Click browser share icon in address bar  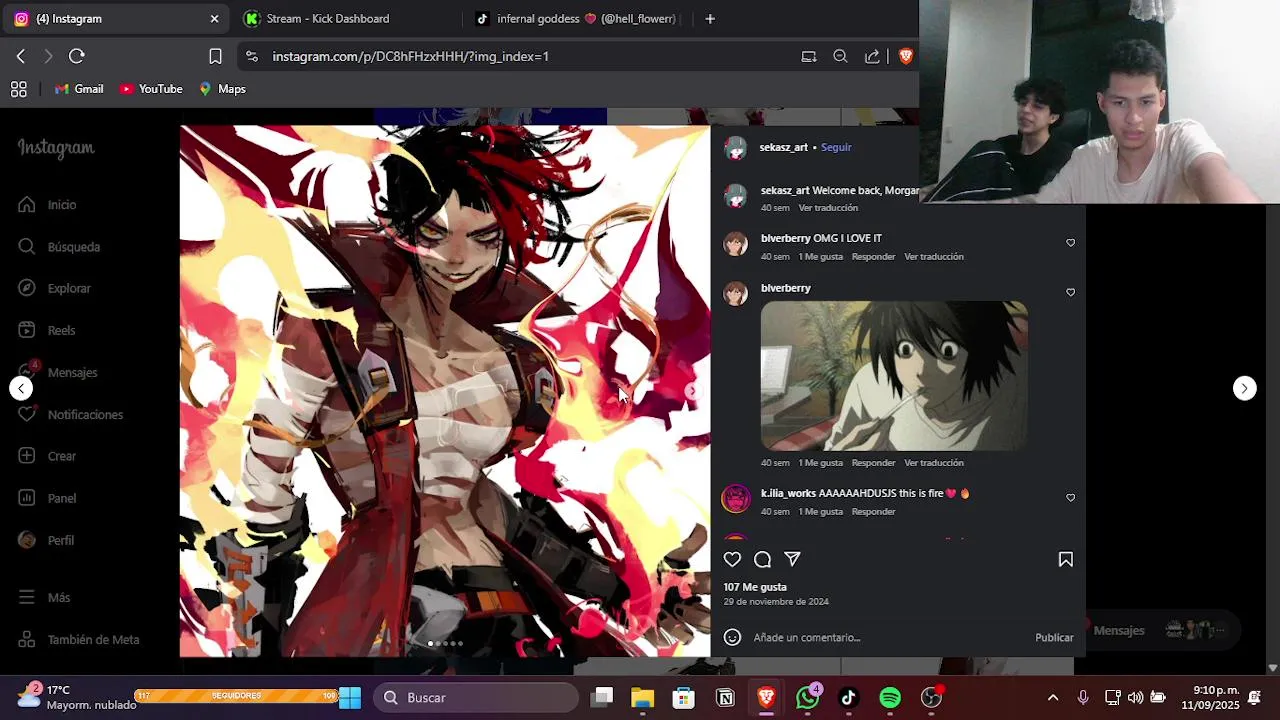tap(872, 56)
